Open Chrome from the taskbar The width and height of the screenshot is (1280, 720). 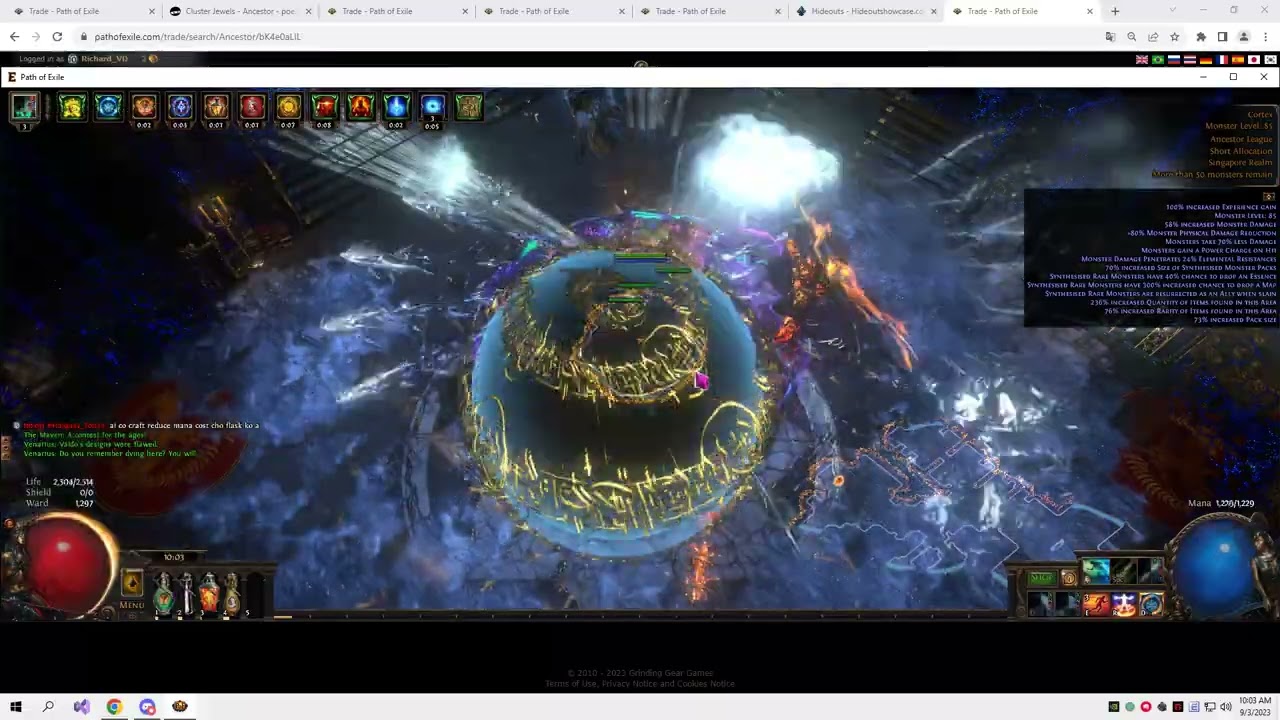114,707
